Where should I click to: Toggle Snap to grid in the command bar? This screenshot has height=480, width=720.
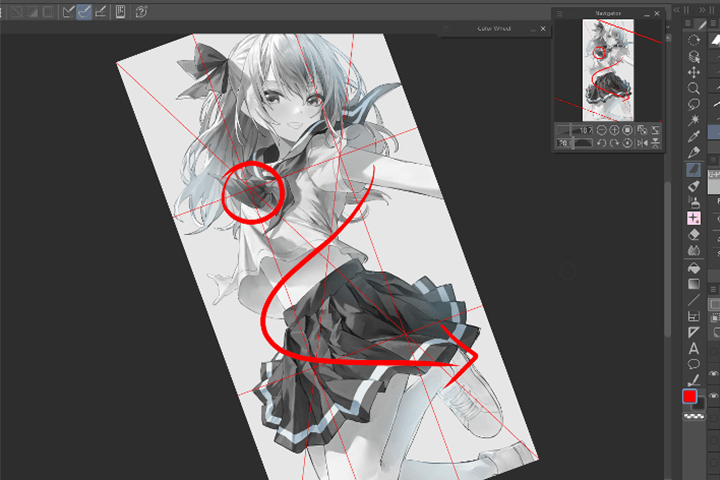(101, 11)
